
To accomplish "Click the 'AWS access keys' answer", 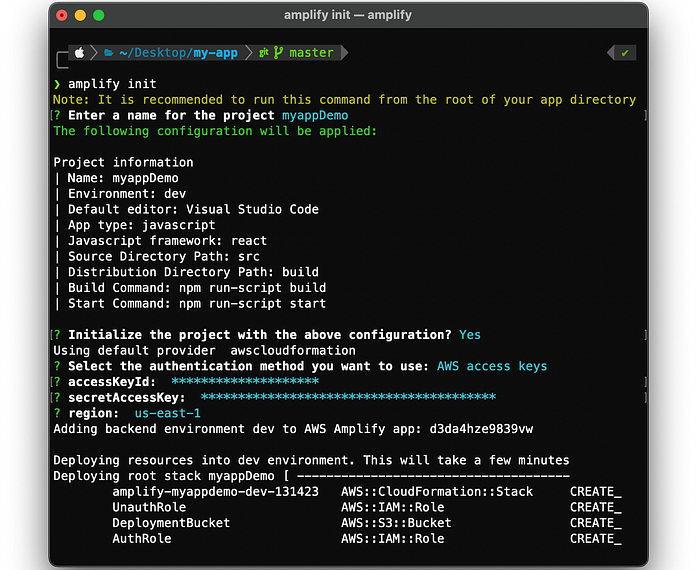I will pyautogui.click(x=492, y=366).
